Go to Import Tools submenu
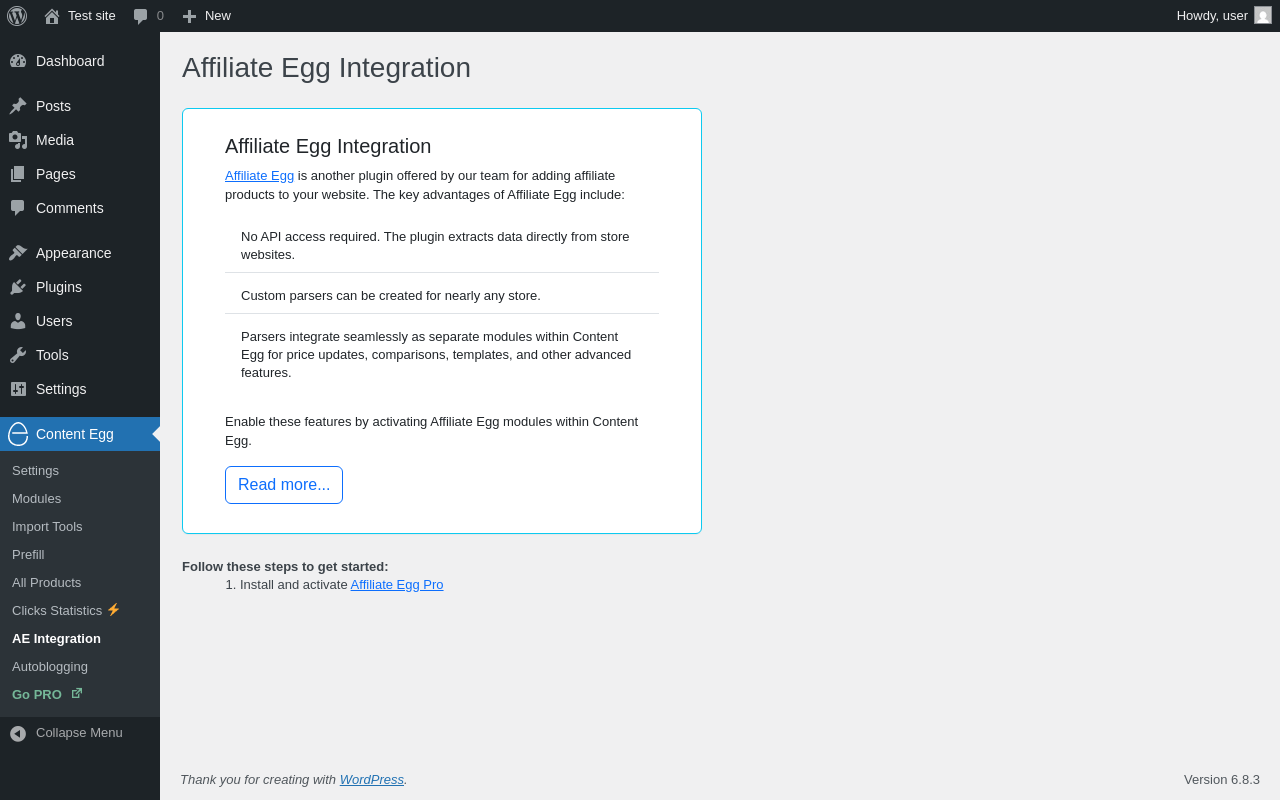 pos(47,526)
